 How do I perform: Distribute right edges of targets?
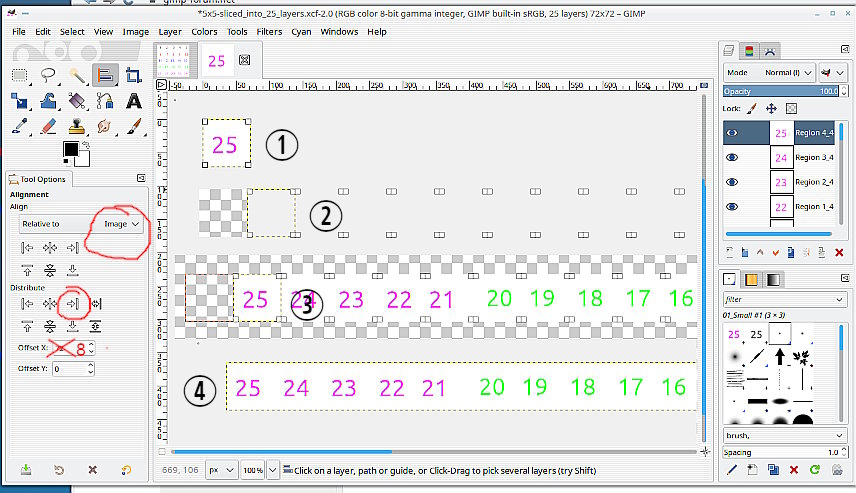pyautogui.click(x=73, y=304)
